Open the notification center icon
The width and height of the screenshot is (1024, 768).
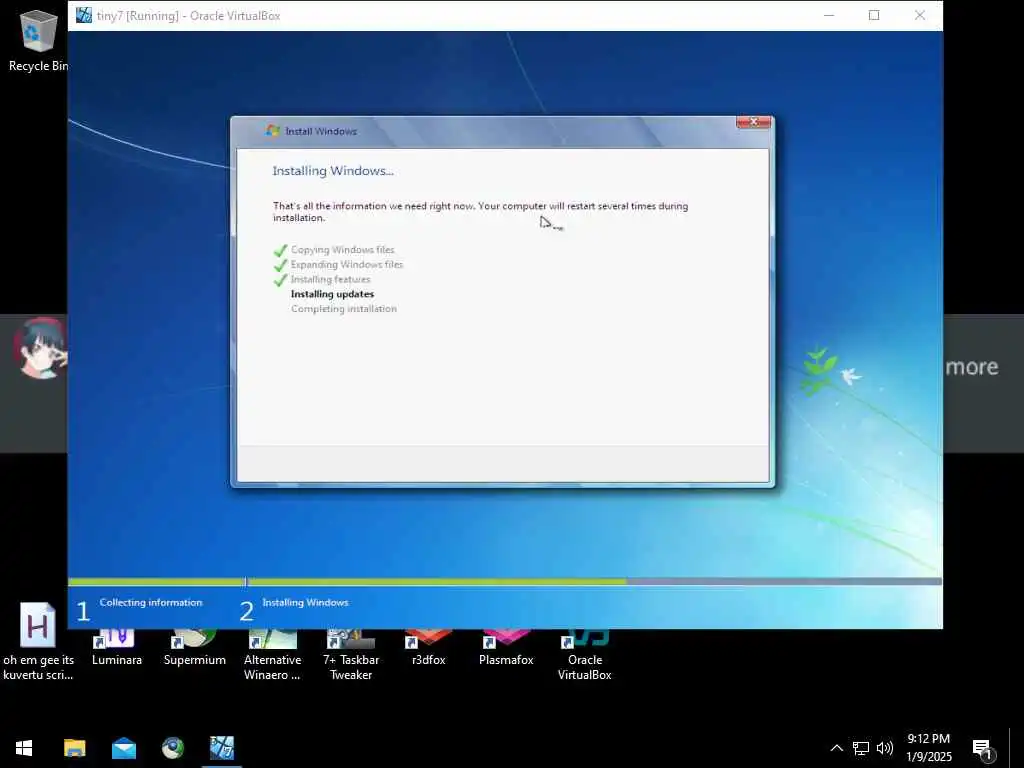pyautogui.click(x=982, y=749)
